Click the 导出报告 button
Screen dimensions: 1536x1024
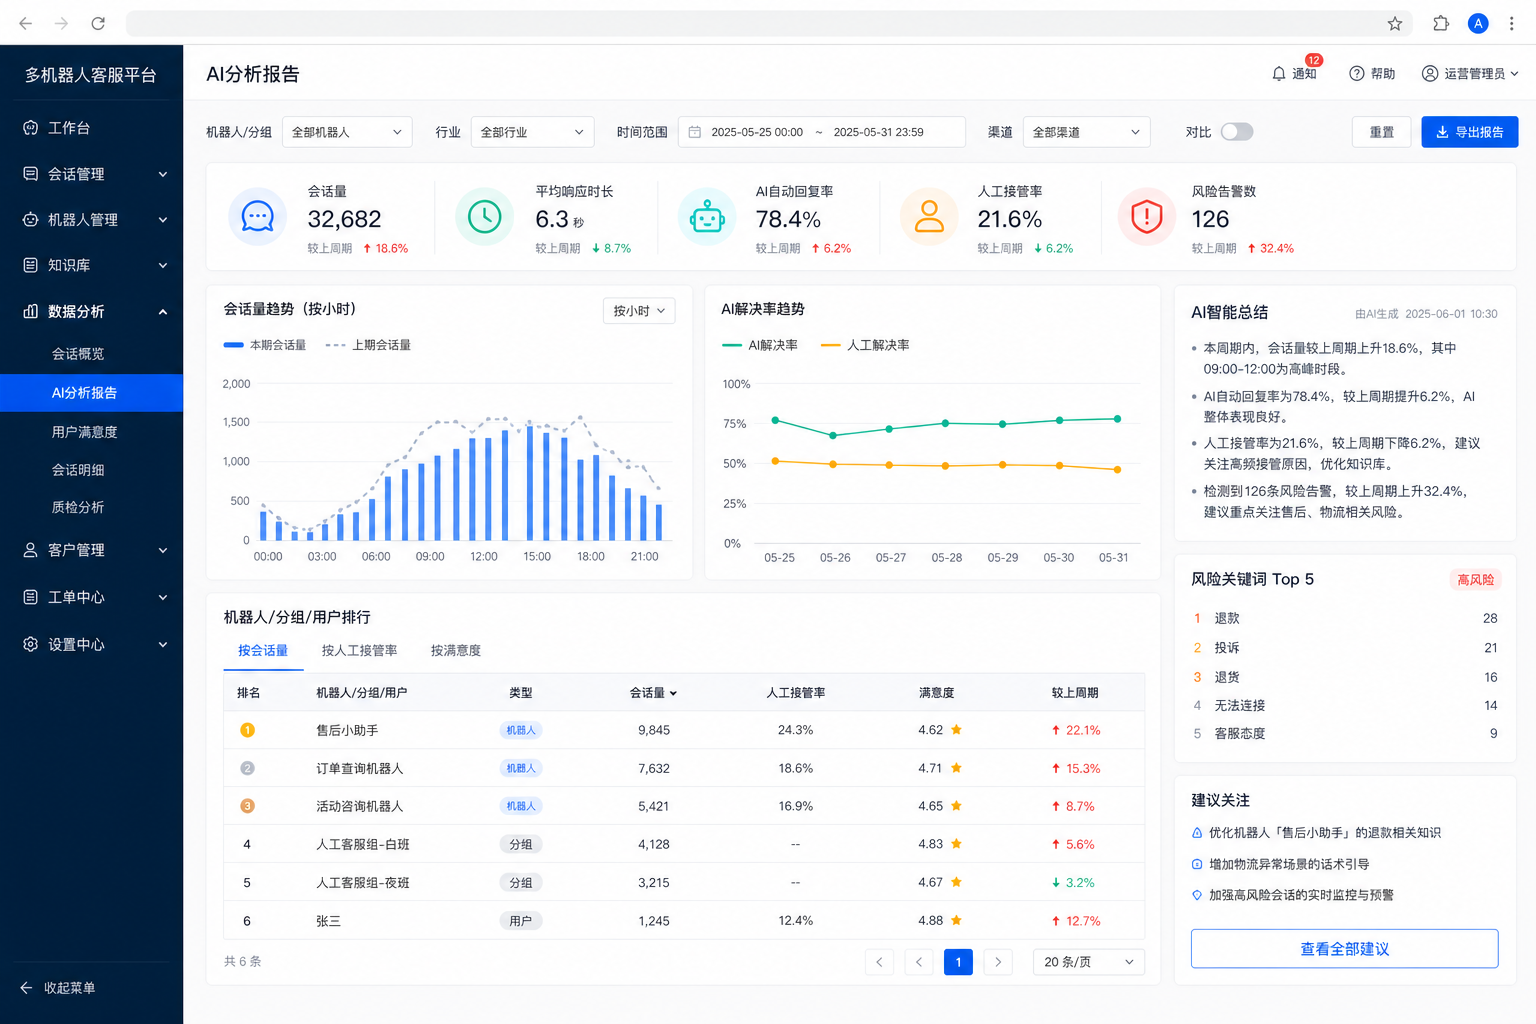click(x=1470, y=132)
